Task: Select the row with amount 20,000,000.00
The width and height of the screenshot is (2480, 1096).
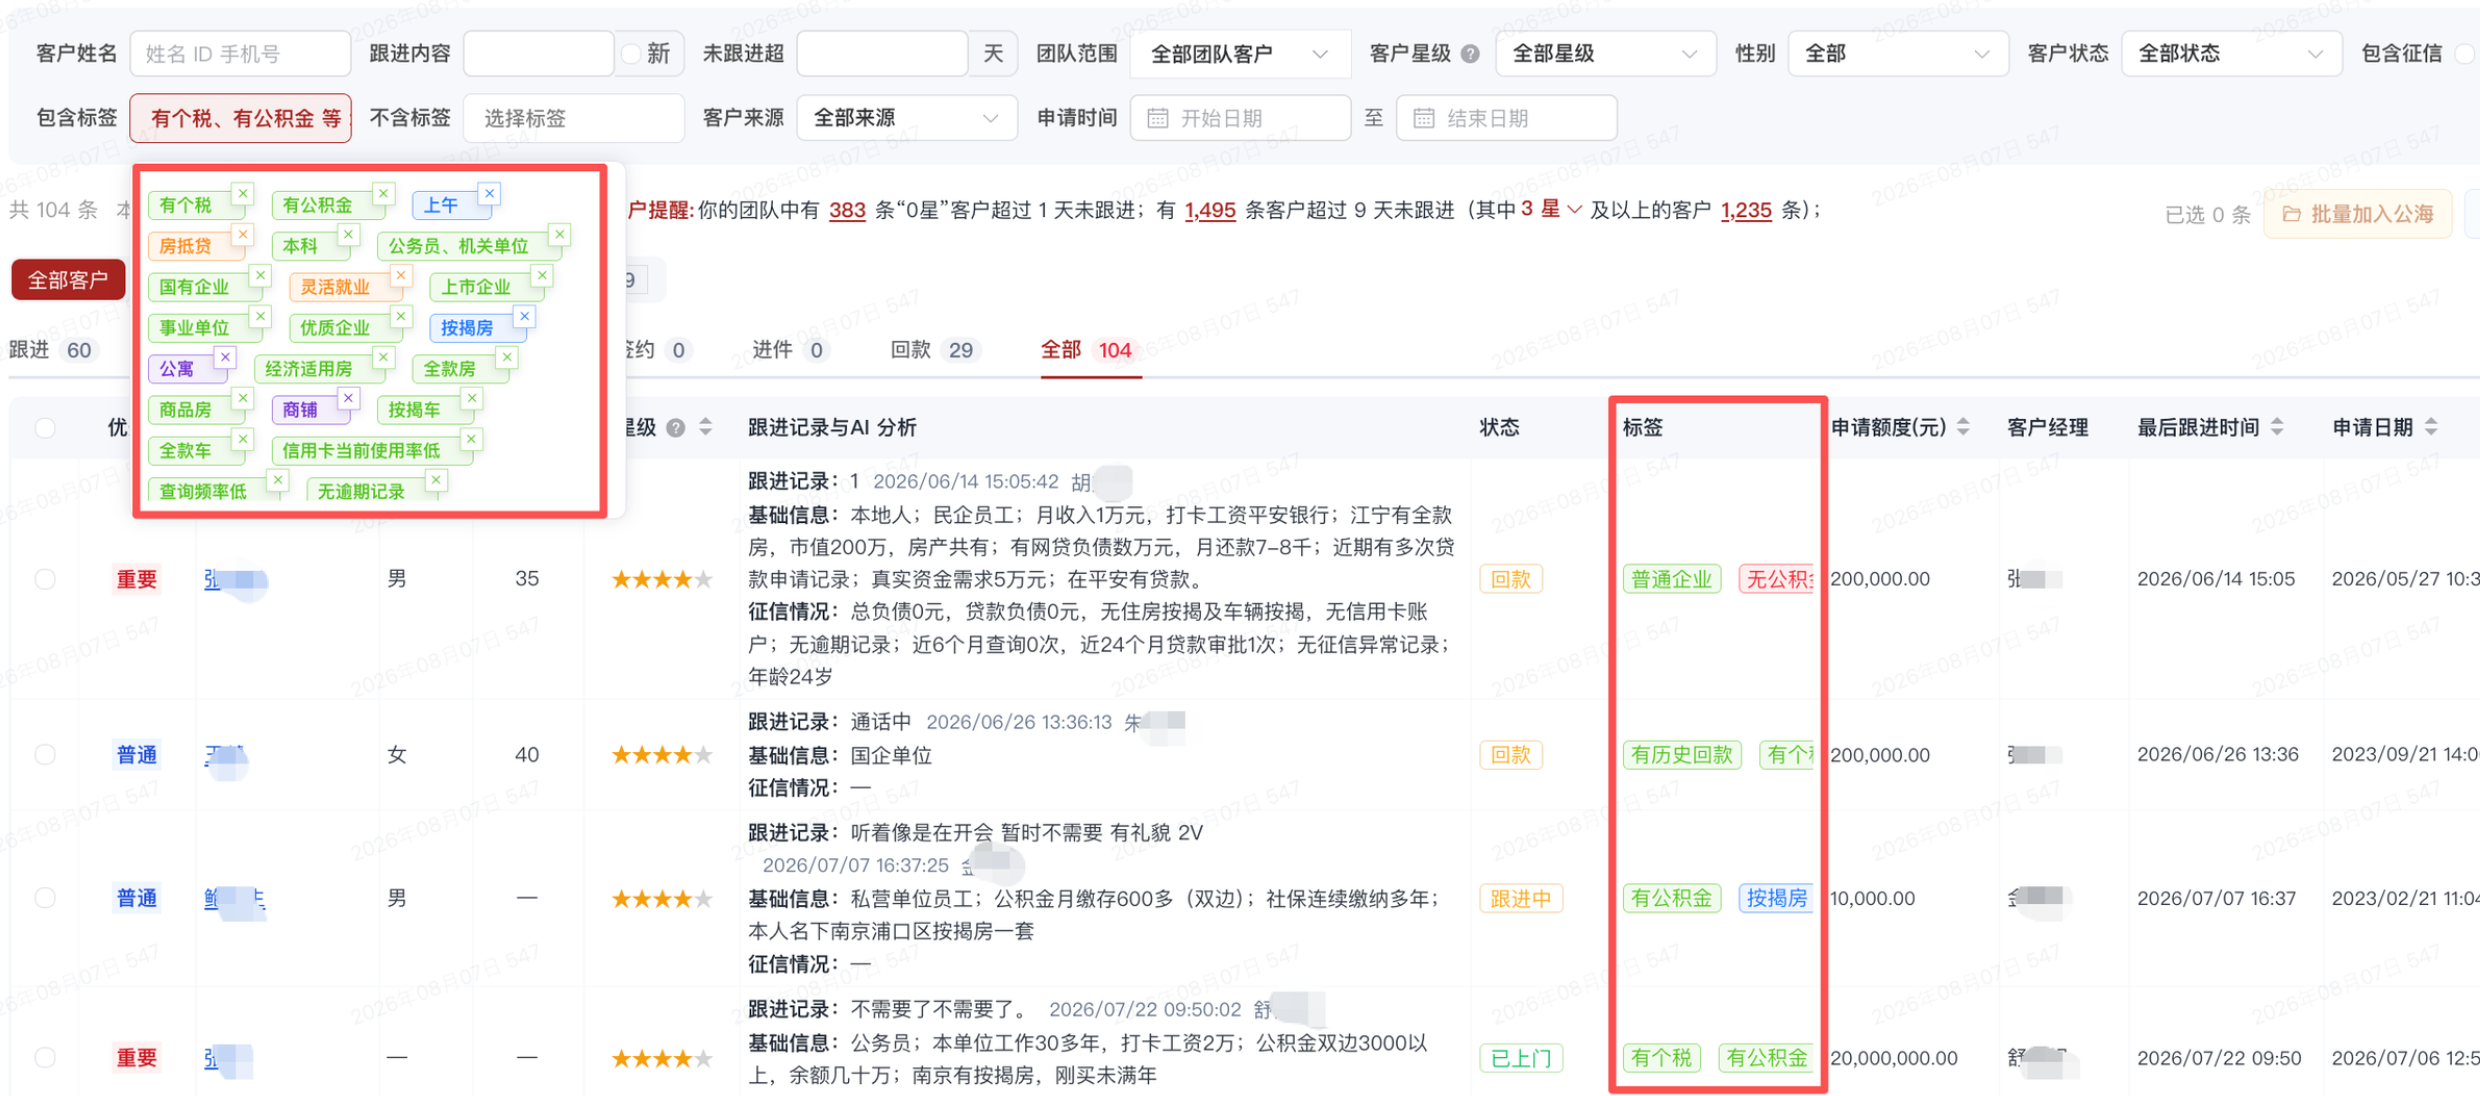Action: click(x=45, y=1057)
